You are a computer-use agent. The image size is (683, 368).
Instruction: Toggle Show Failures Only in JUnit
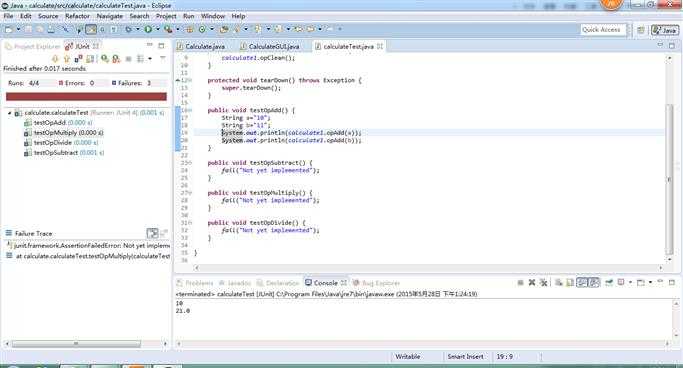click(x=78, y=58)
